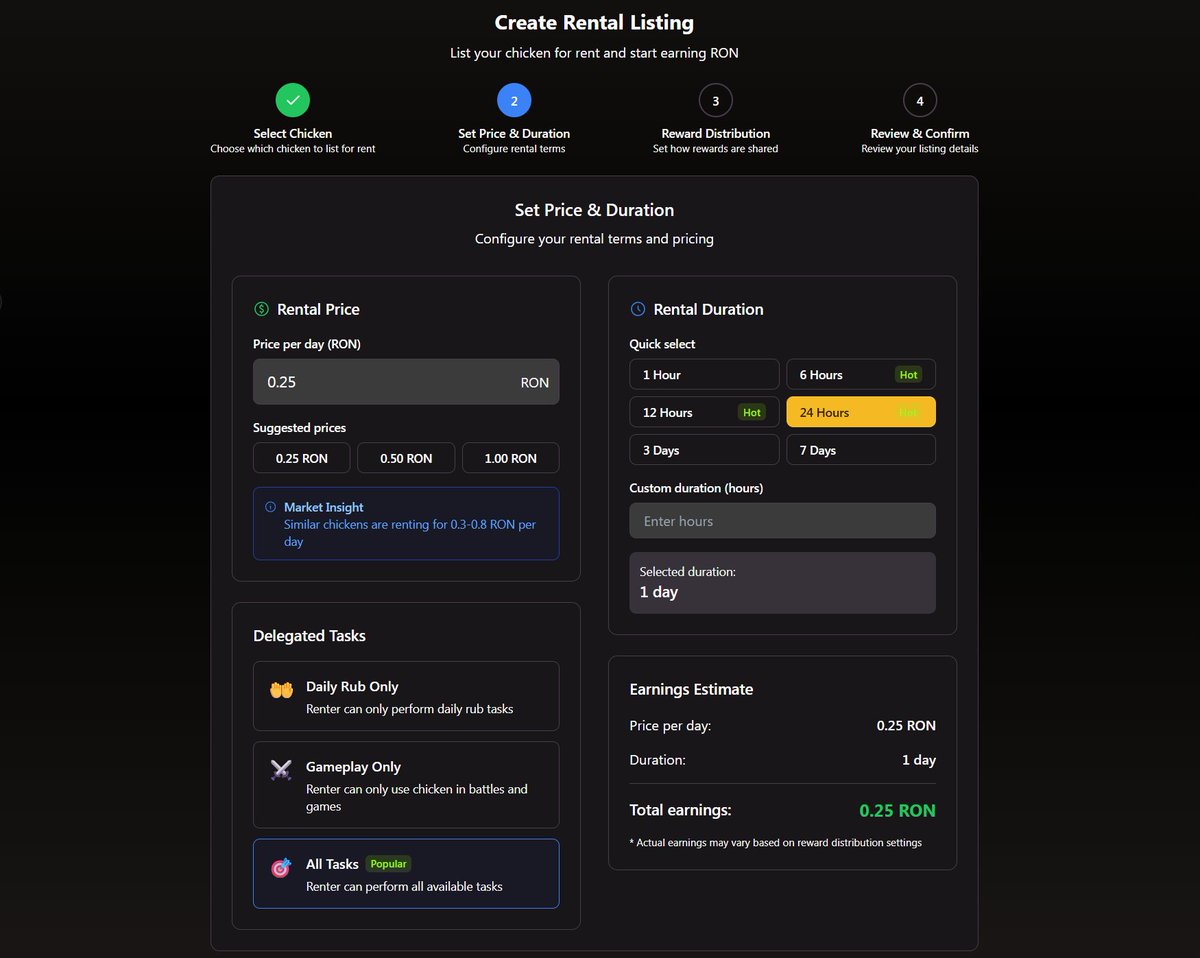1200x958 pixels.
Task: Choose the 7 Days duration
Action: point(861,450)
